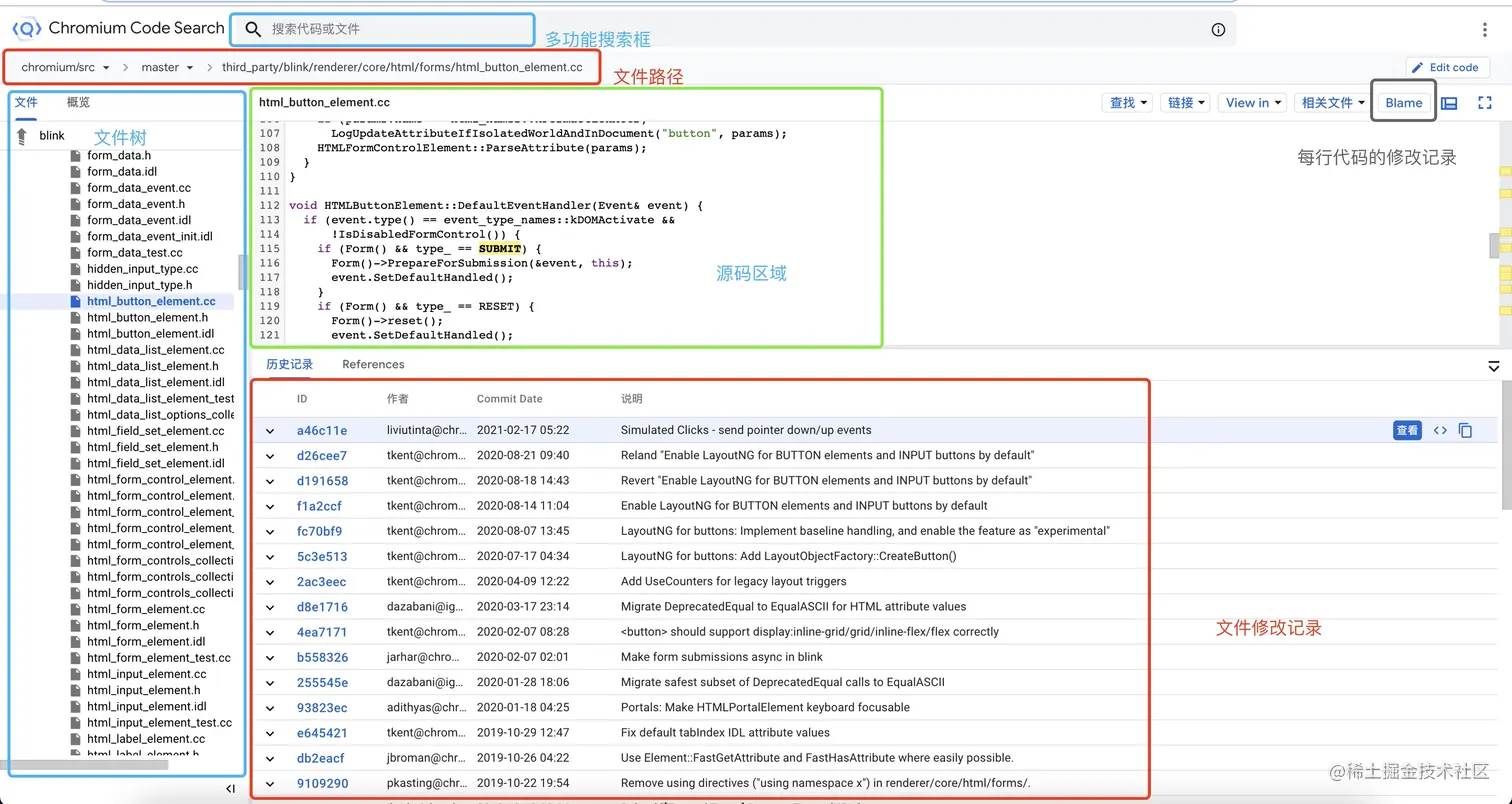Open the 相关文件 dropdown

click(x=1332, y=103)
